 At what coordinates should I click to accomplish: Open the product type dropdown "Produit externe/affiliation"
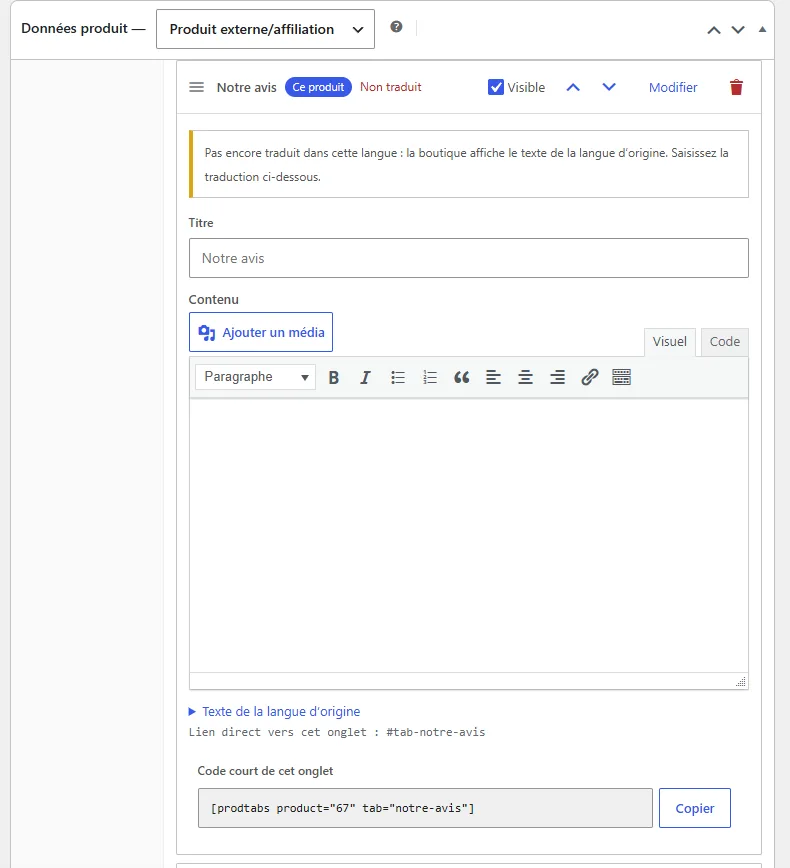coord(265,29)
